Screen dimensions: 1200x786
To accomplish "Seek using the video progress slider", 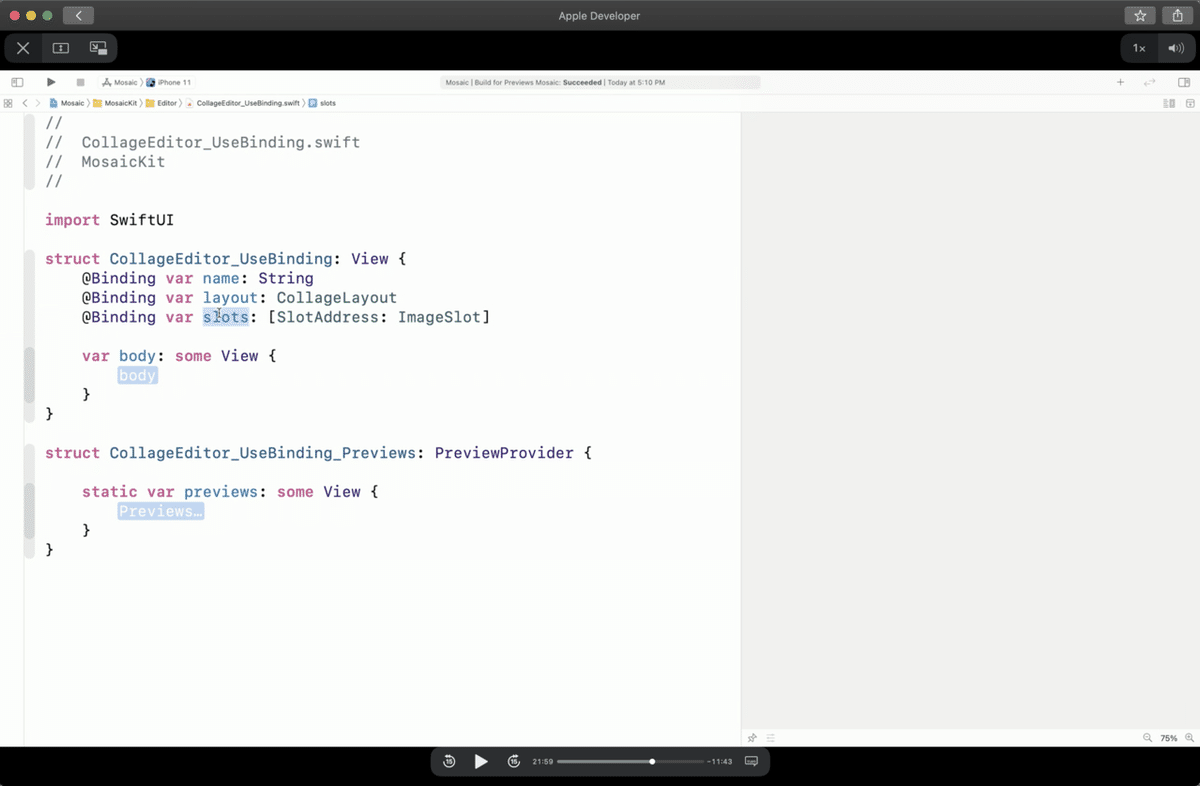I will click(629, 762).
